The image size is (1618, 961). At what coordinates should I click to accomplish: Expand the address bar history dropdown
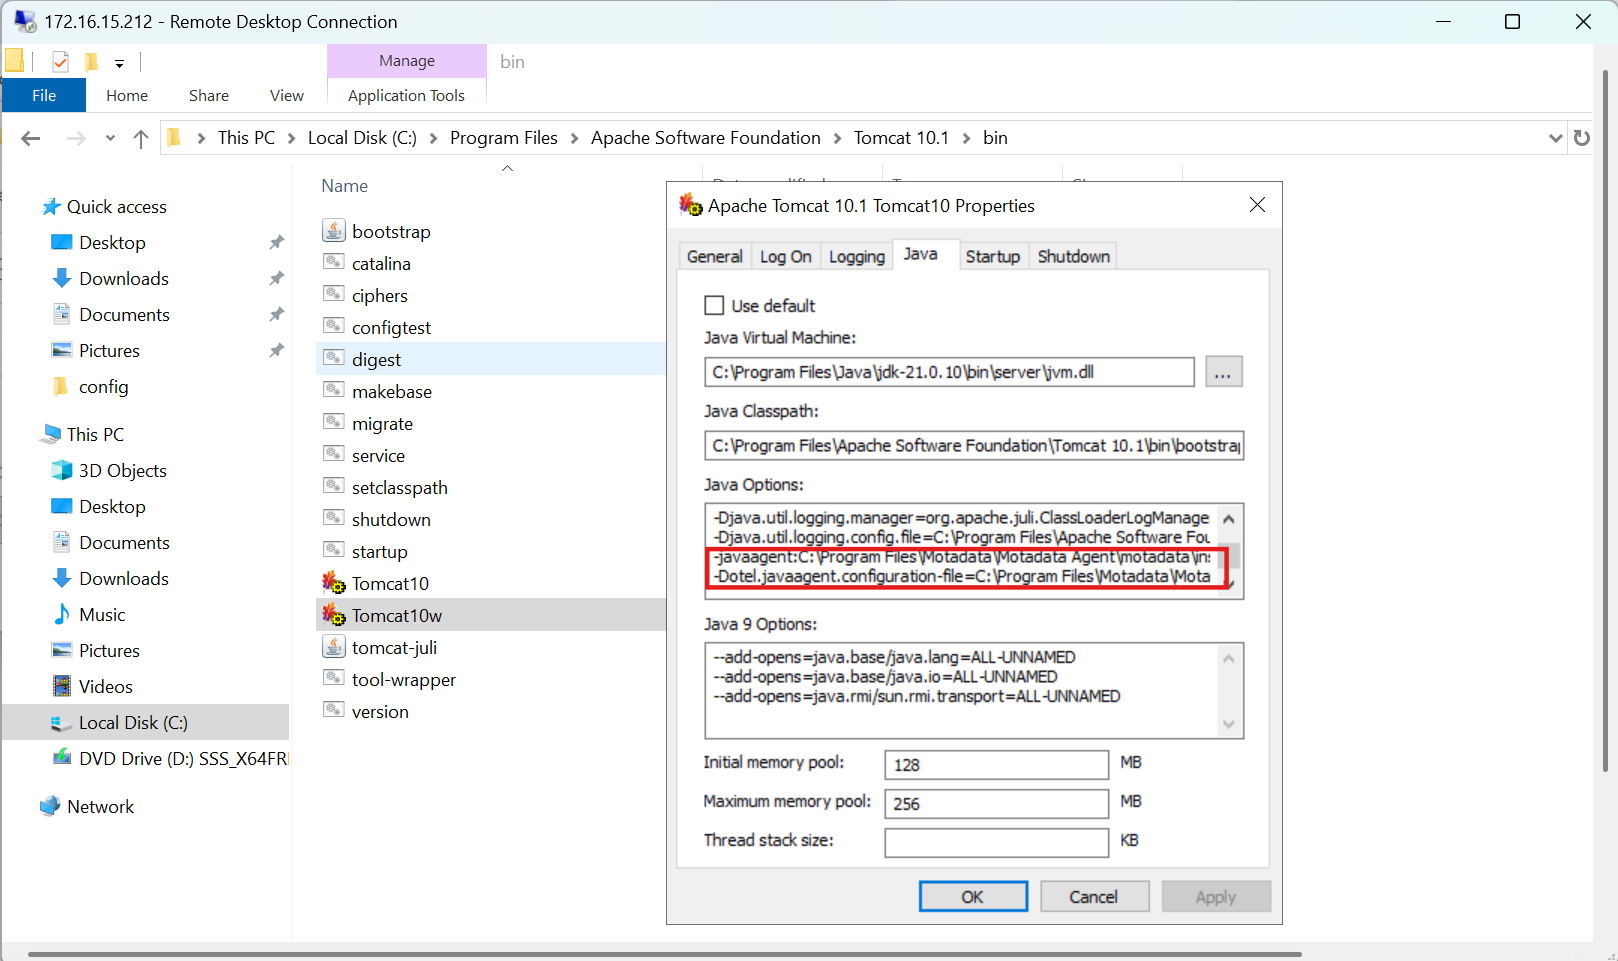click(1555, 138)
